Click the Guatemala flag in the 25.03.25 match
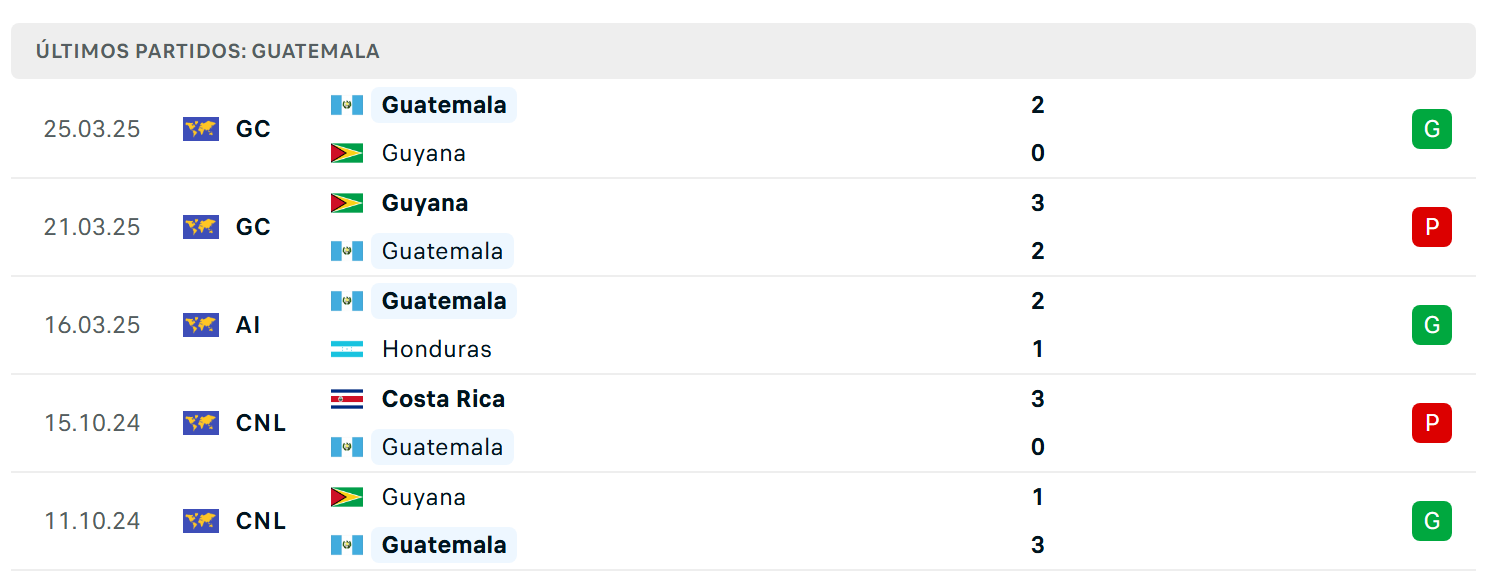The height and width of the screenshot is (584, 1490). pos(347,105)
